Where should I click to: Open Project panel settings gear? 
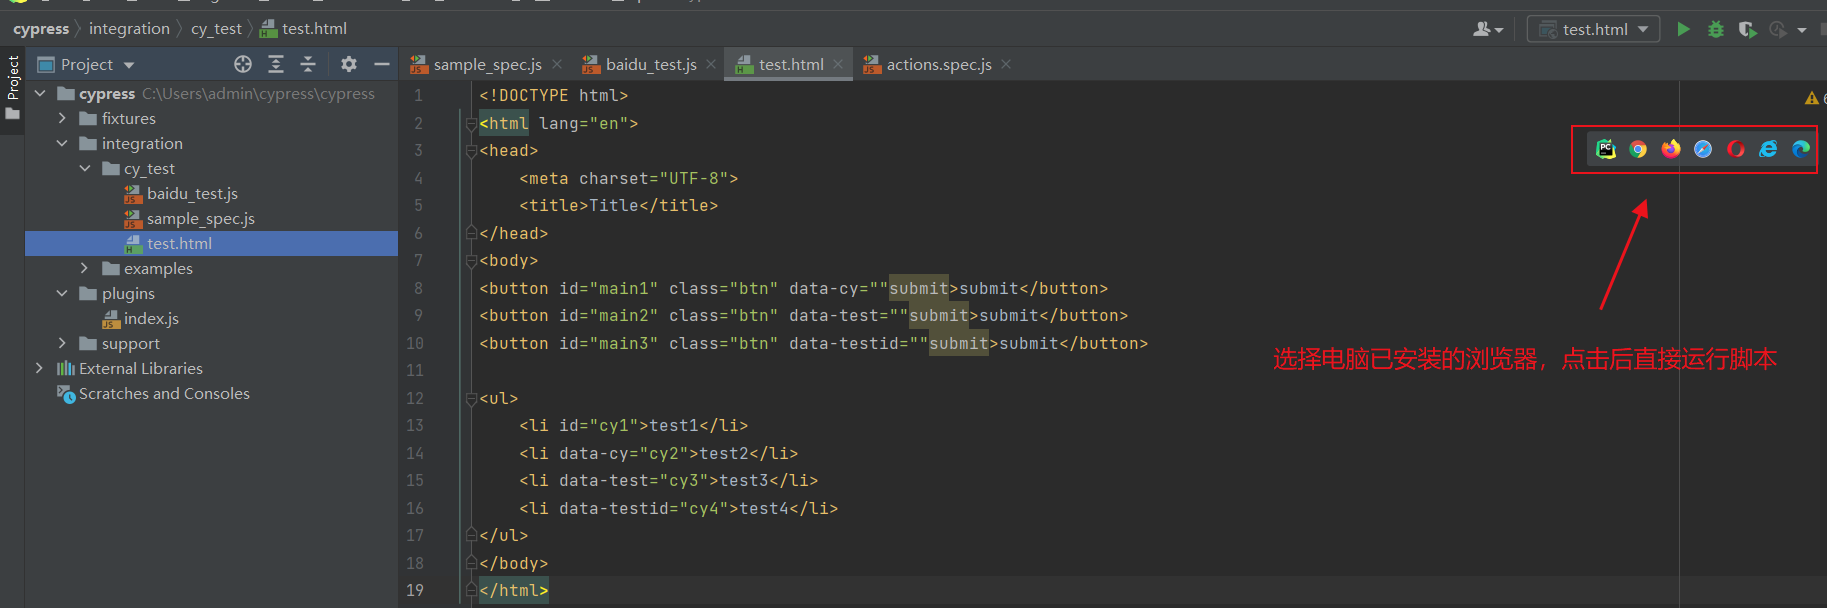(x=348, y=64)
